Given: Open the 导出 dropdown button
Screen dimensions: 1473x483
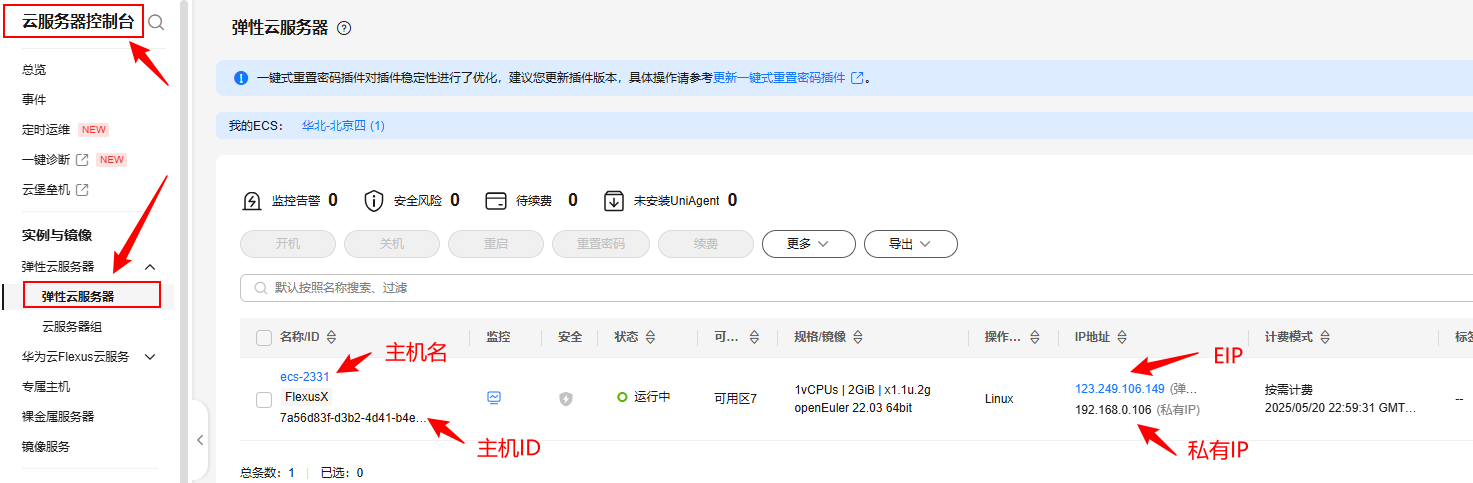Looking at the screenshot, I should pos(911,244).
